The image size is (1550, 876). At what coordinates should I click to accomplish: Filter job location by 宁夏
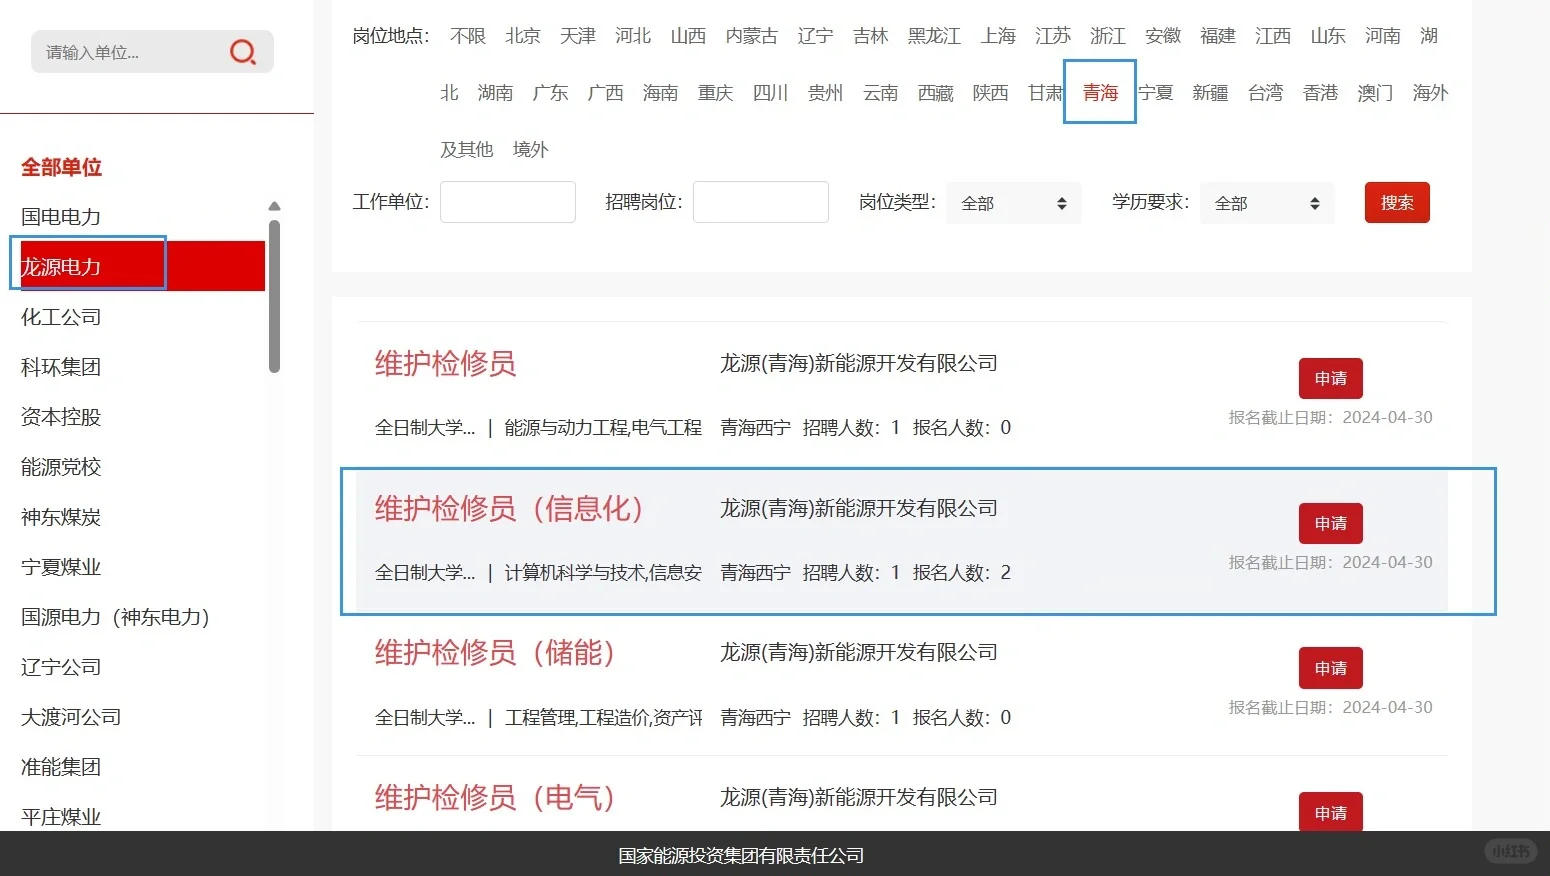(x=1156, y=93)
